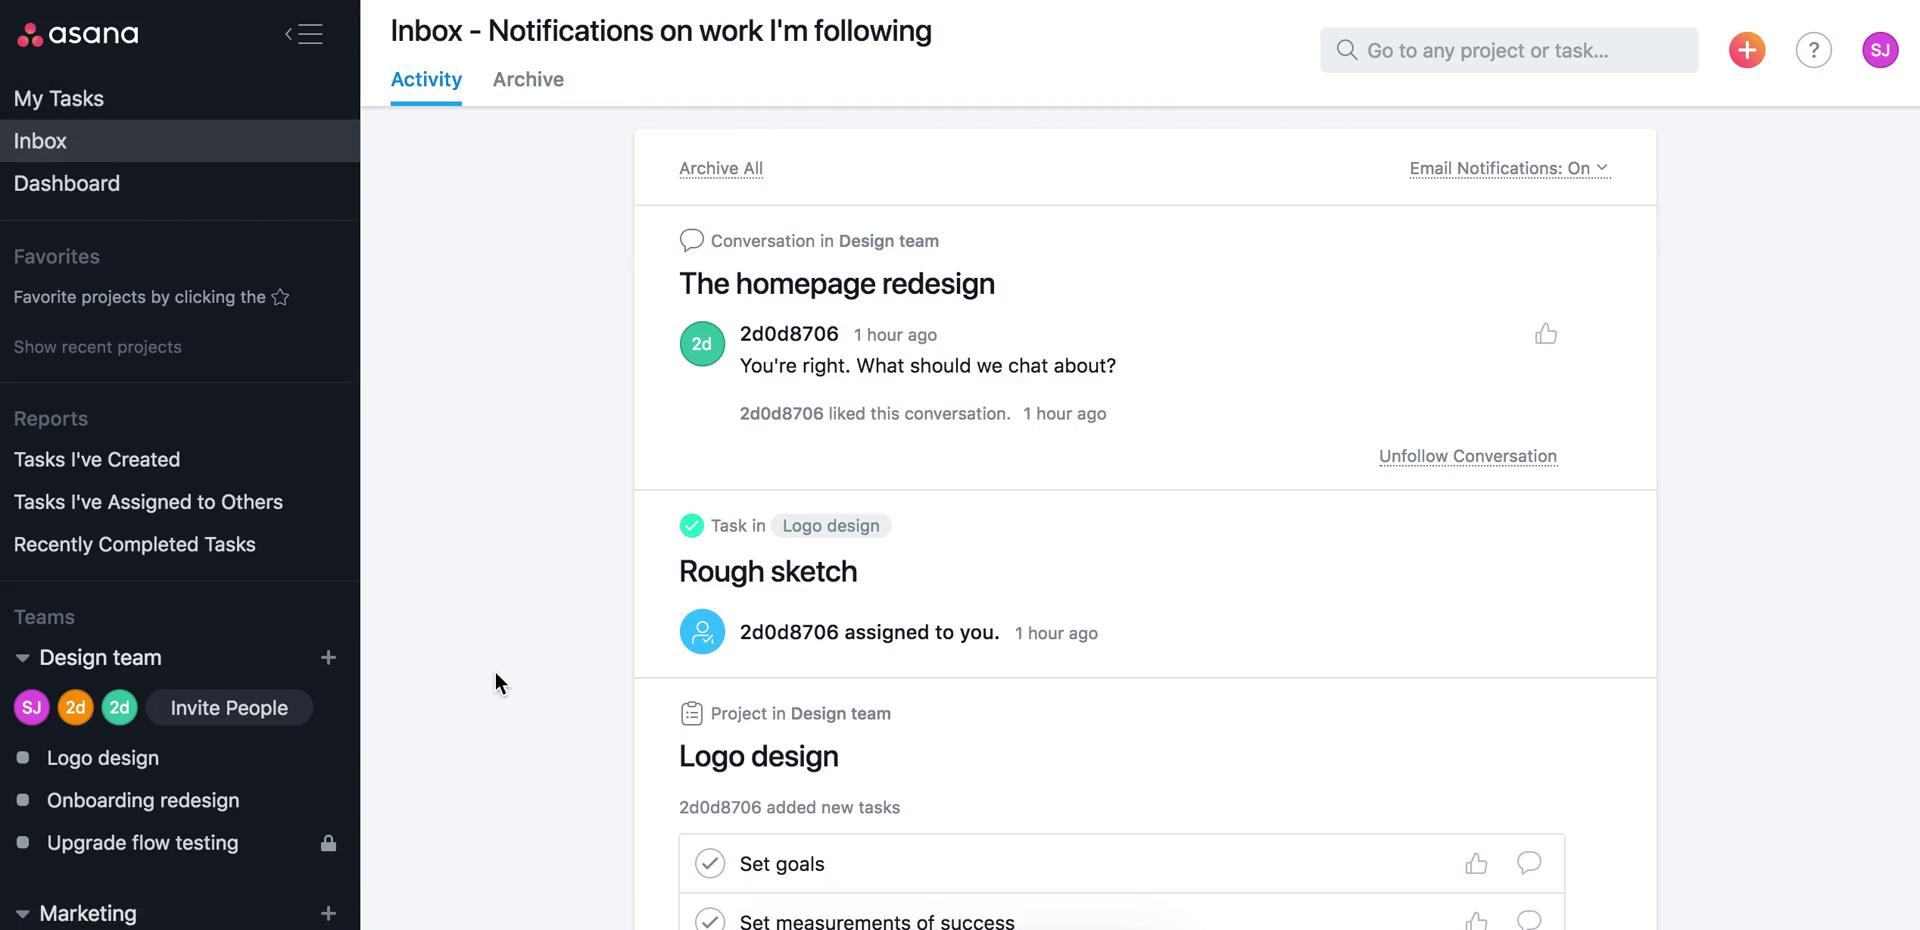Click the Marketing team name in sidebar

pyautogui.click(x=88, y=913)
